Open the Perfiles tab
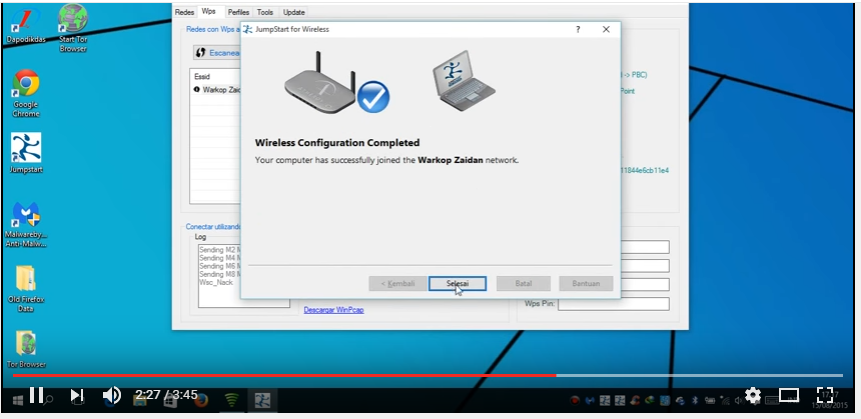 [x=239, y=12]
